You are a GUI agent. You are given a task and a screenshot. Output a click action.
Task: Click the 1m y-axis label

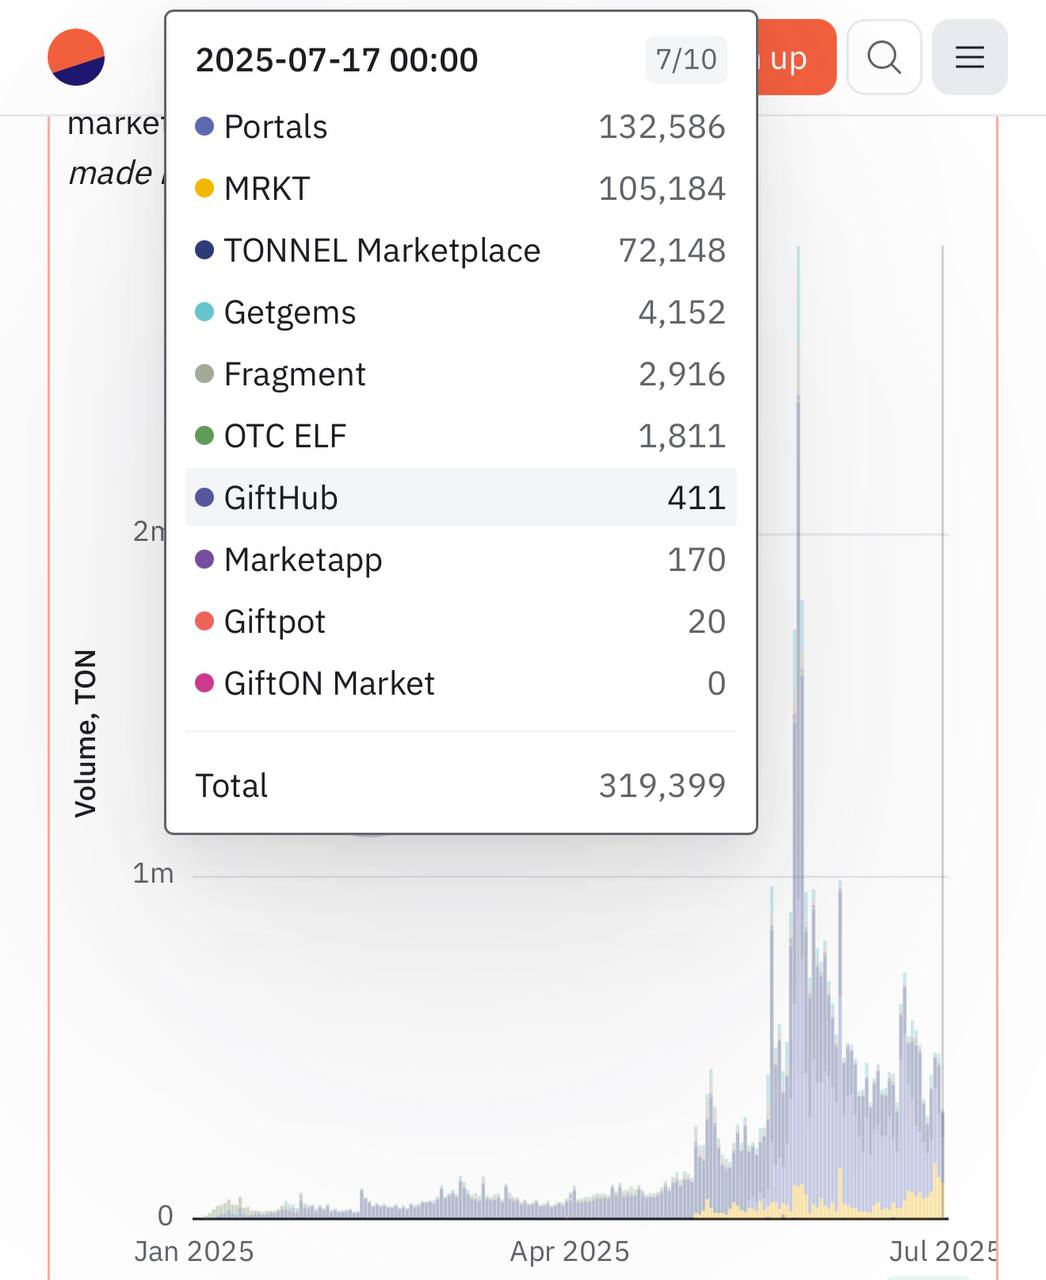point(153,873)
